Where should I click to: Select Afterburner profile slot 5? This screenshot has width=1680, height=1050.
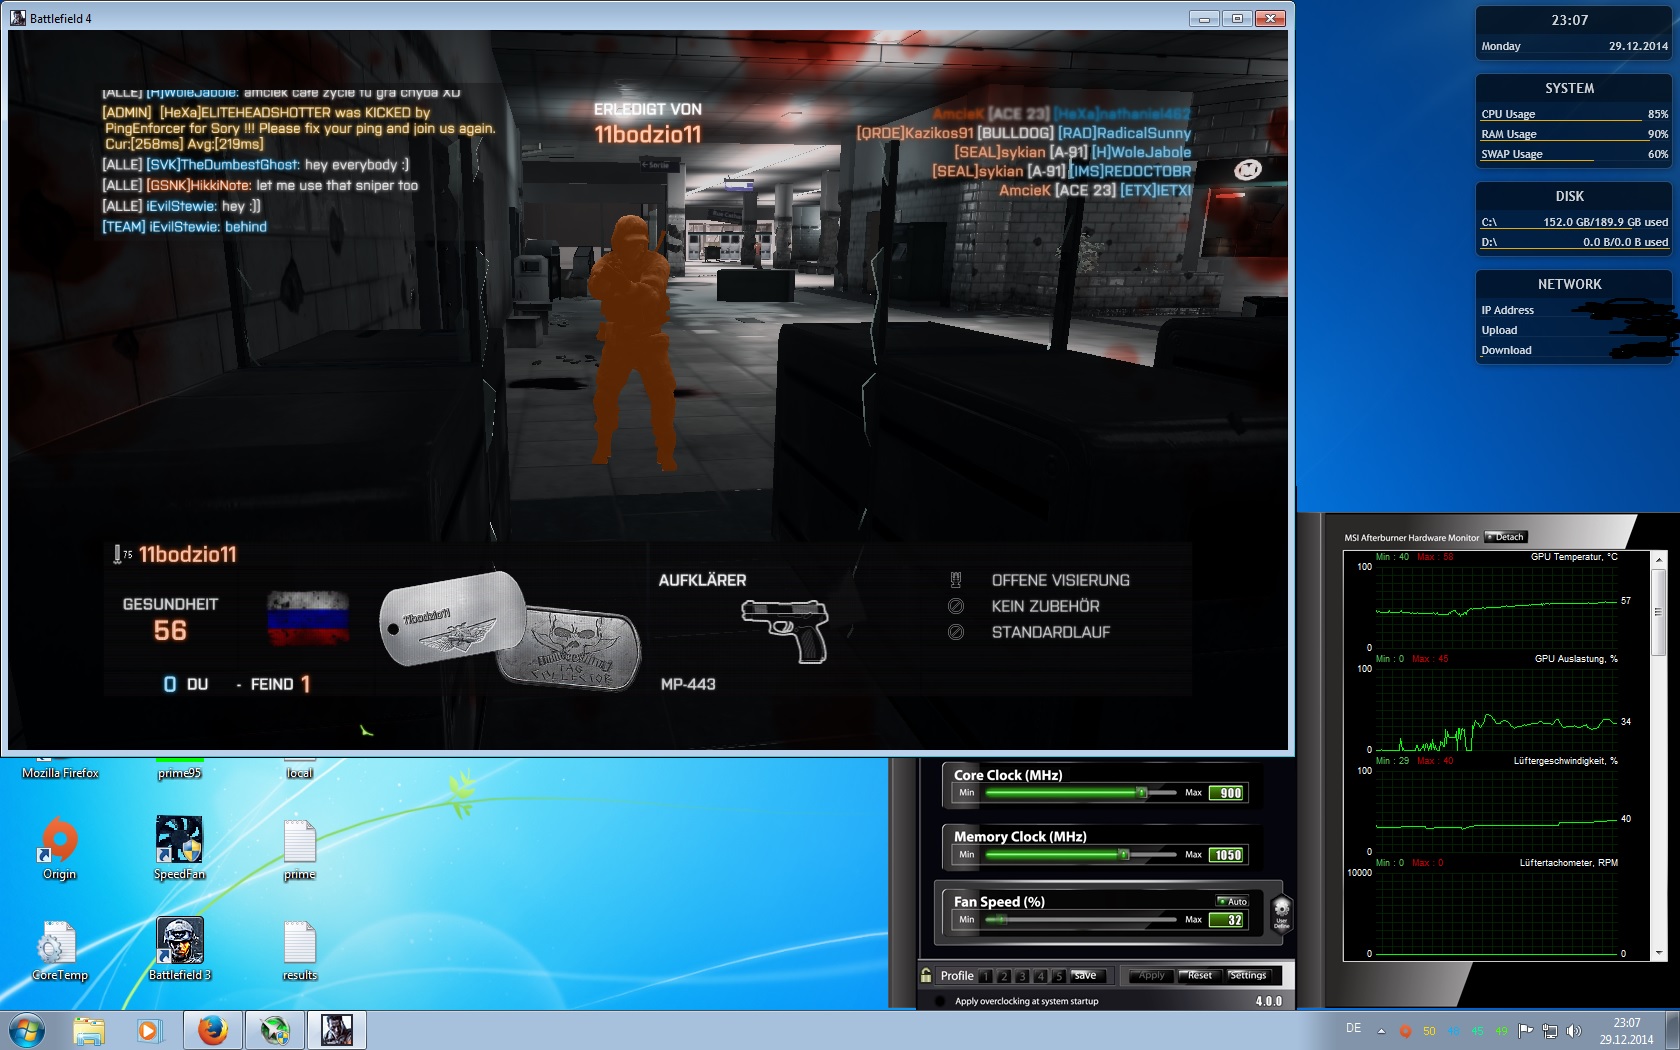pyautogui.click(x=1058, y=976)
